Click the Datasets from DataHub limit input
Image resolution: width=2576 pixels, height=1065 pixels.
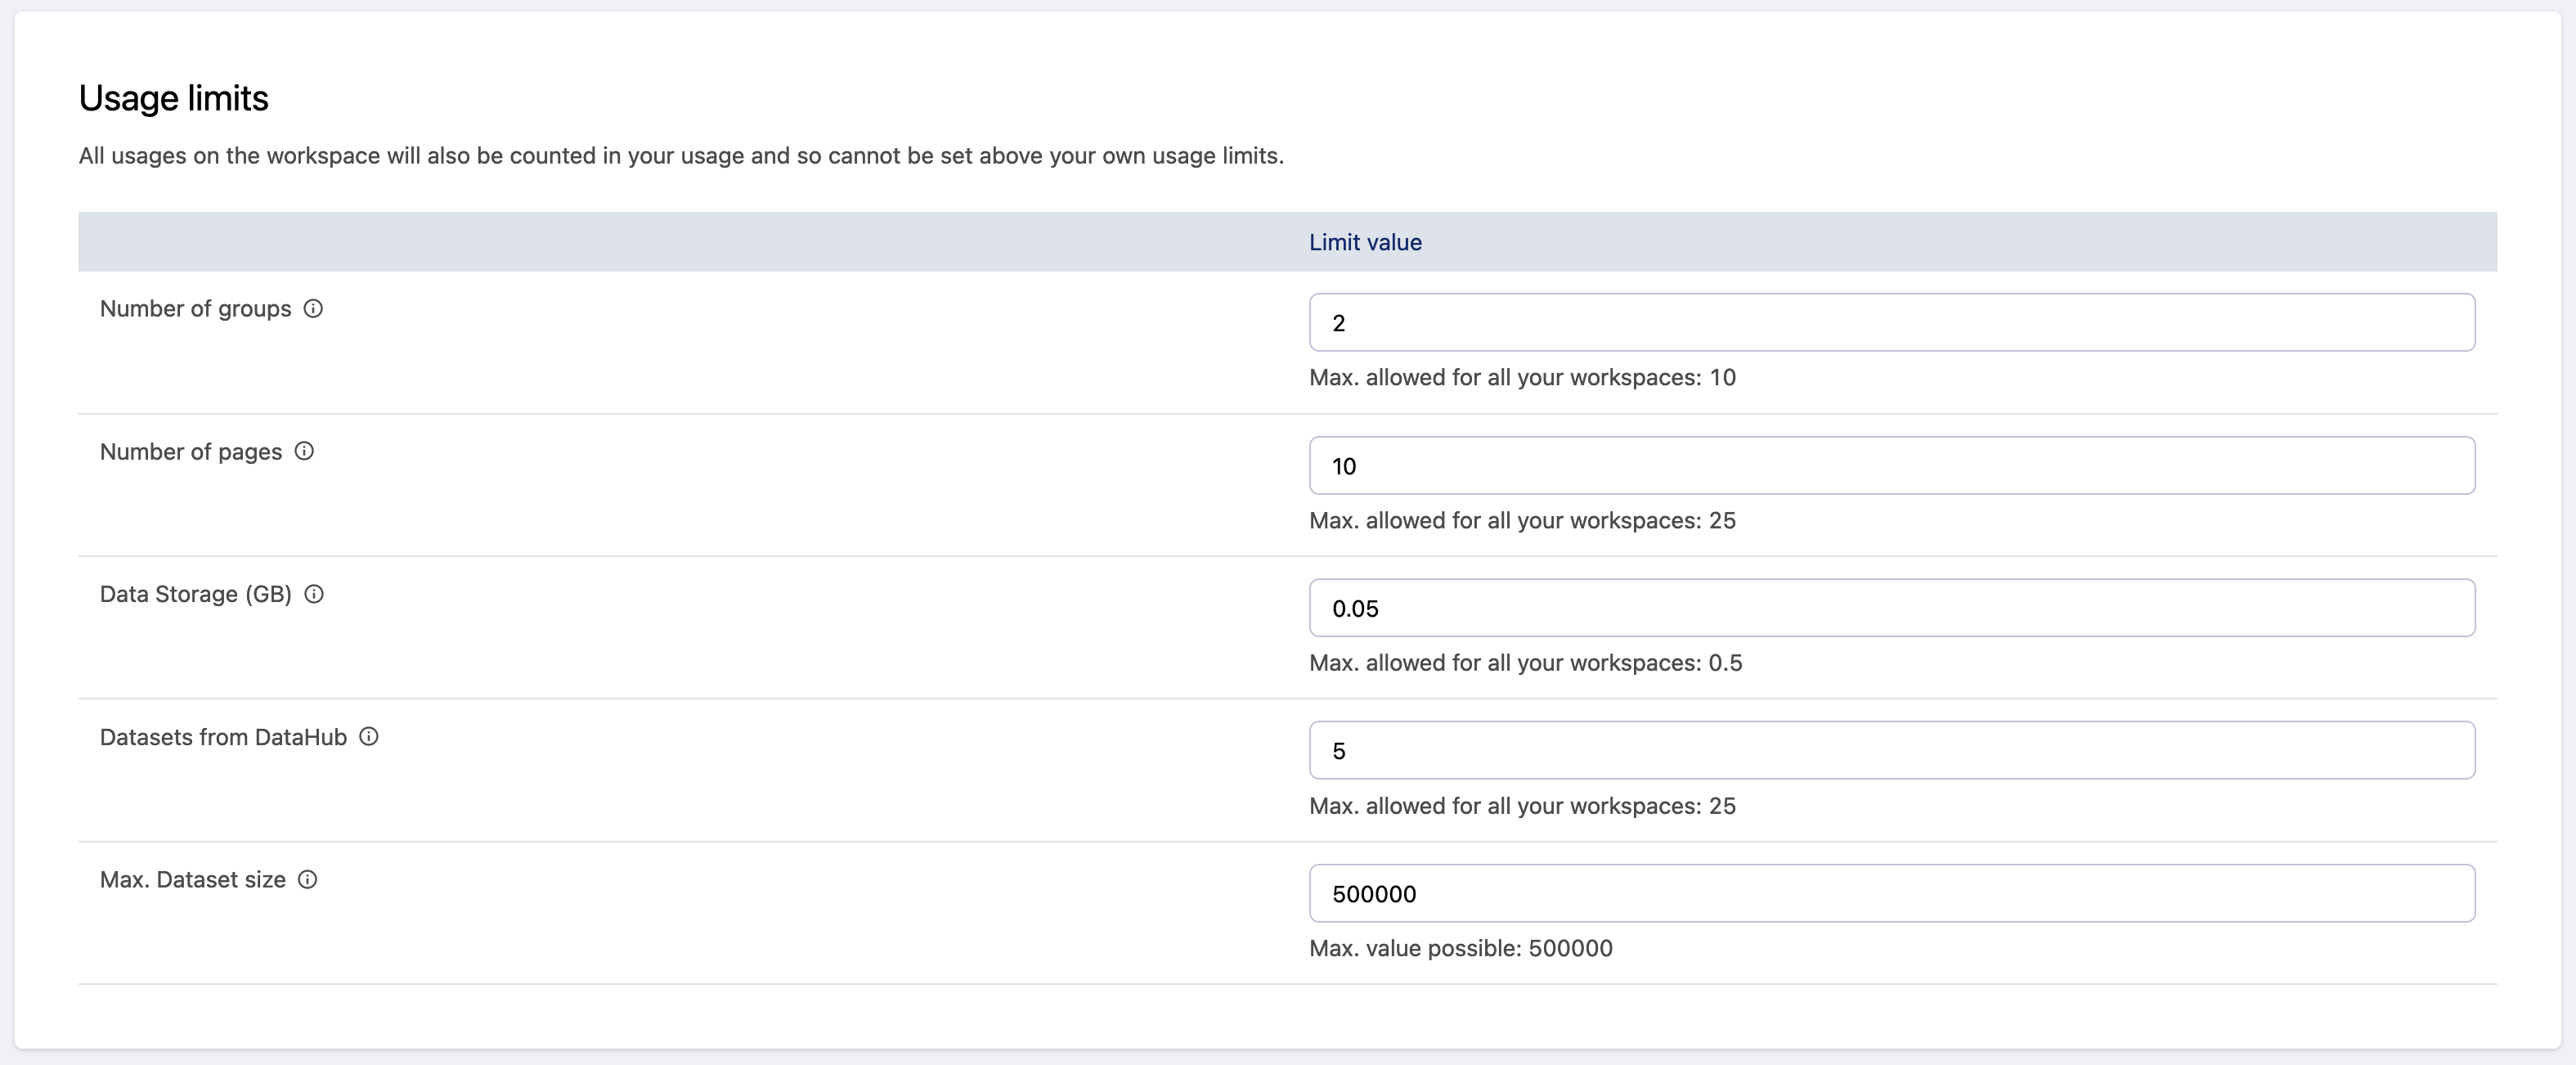pyautogui.click(x=1891, y=750)
